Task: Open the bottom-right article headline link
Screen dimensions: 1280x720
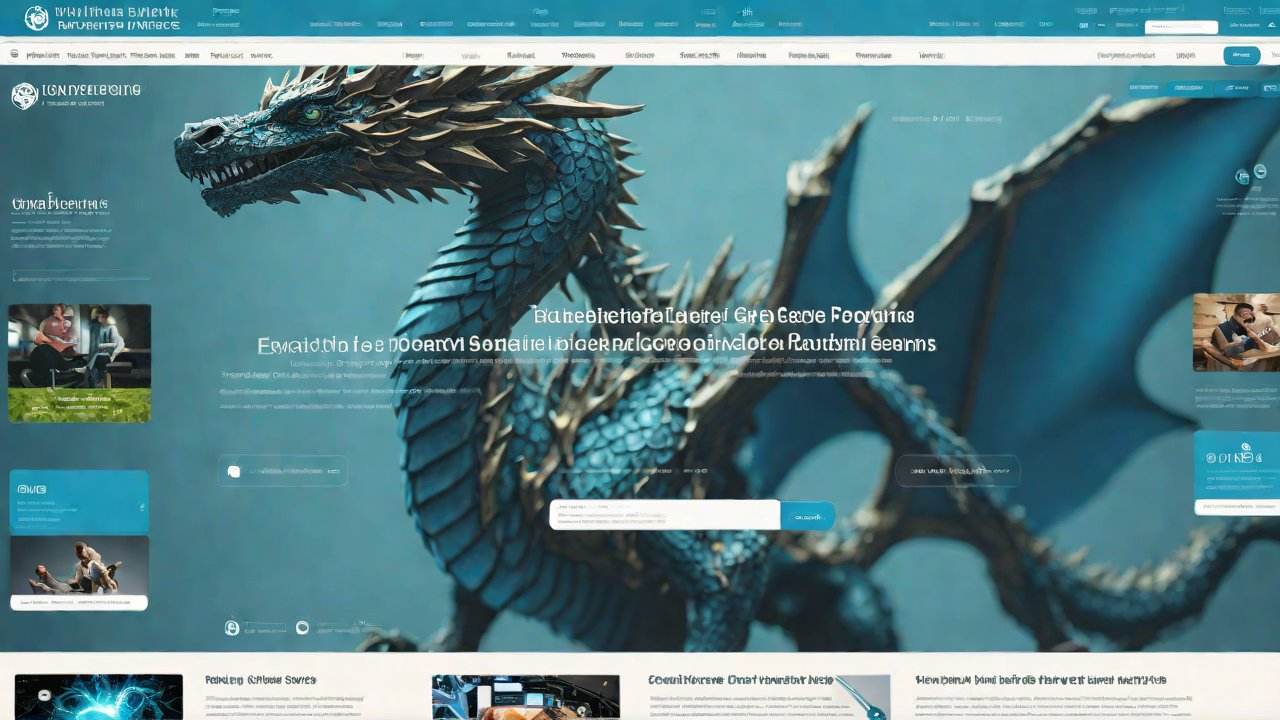Action: coord(1040,680)
